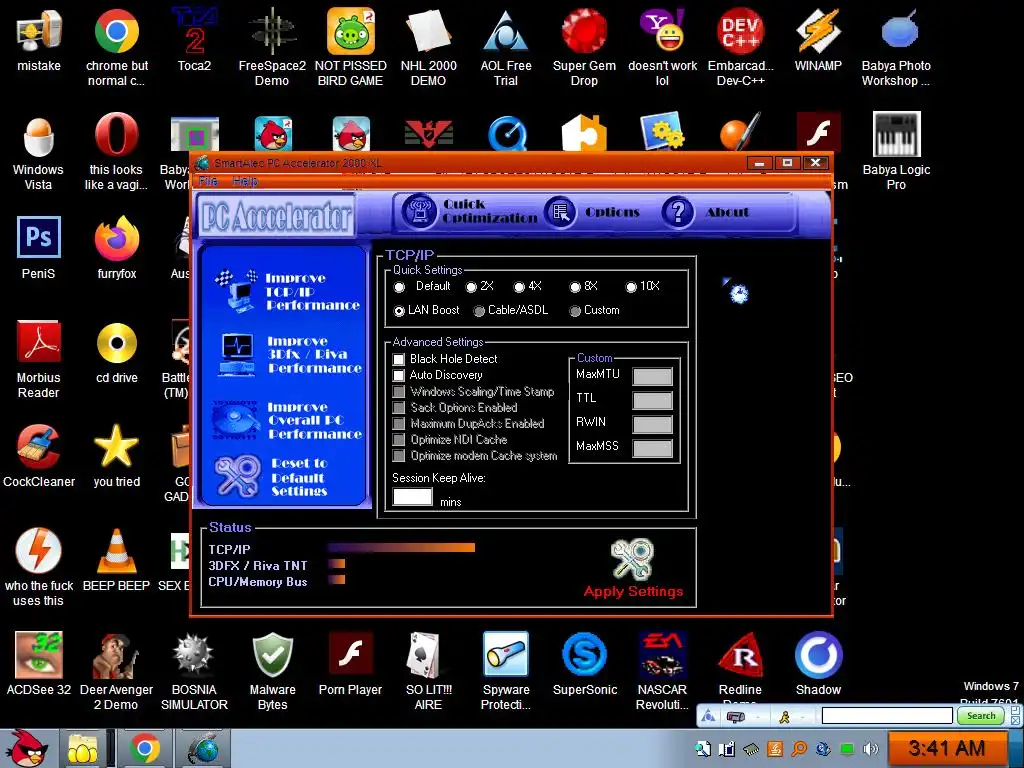This screenshot has height=768, width=1024.
Task: Open Toca2 desktop icon
Action: [x=194, y=40]
